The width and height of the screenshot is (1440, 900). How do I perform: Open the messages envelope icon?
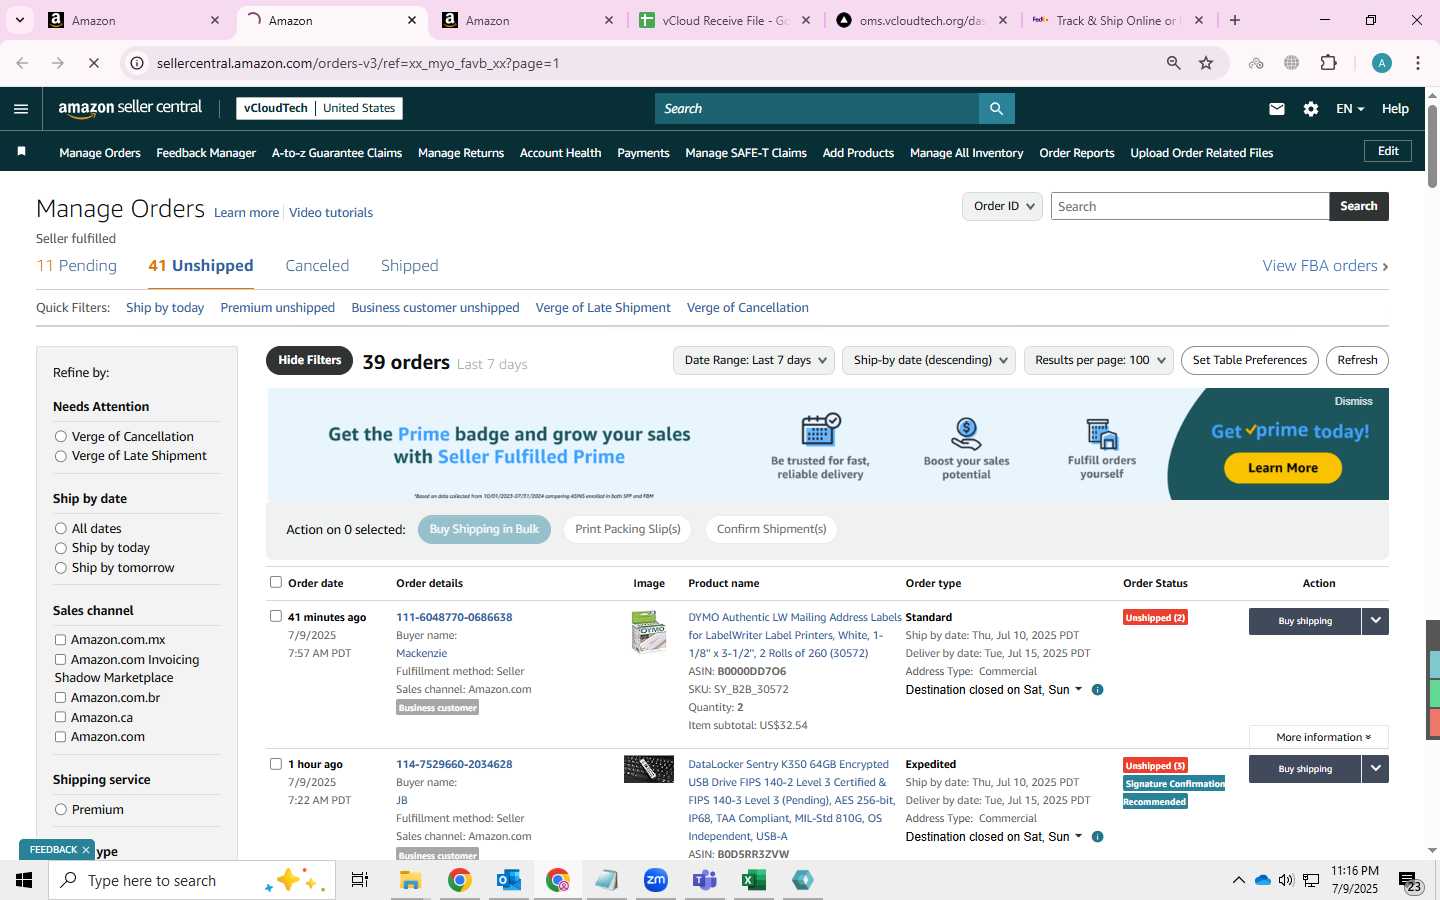coord(1277,109)
